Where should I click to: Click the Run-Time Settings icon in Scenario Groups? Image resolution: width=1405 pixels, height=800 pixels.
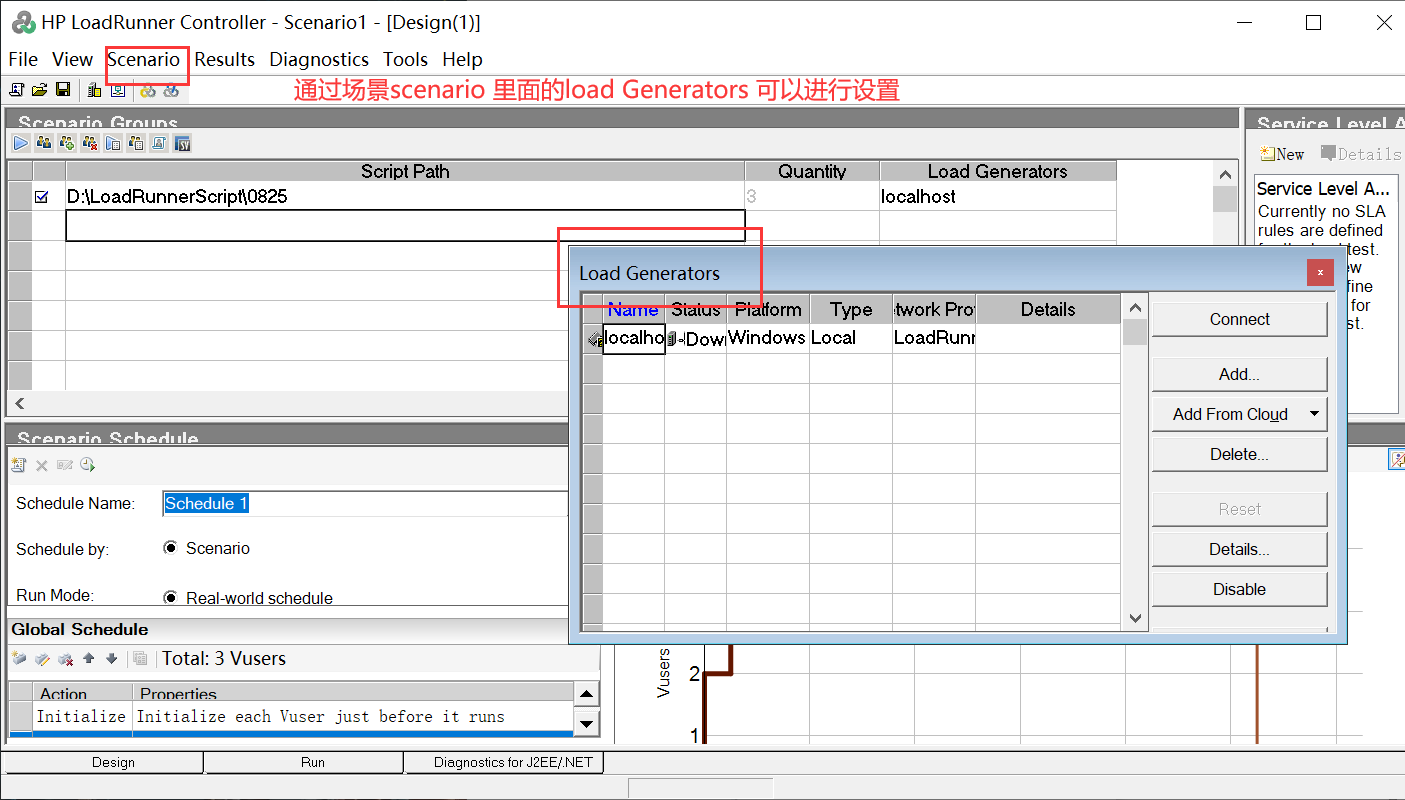pyautogui.click(x=113, y=143)
